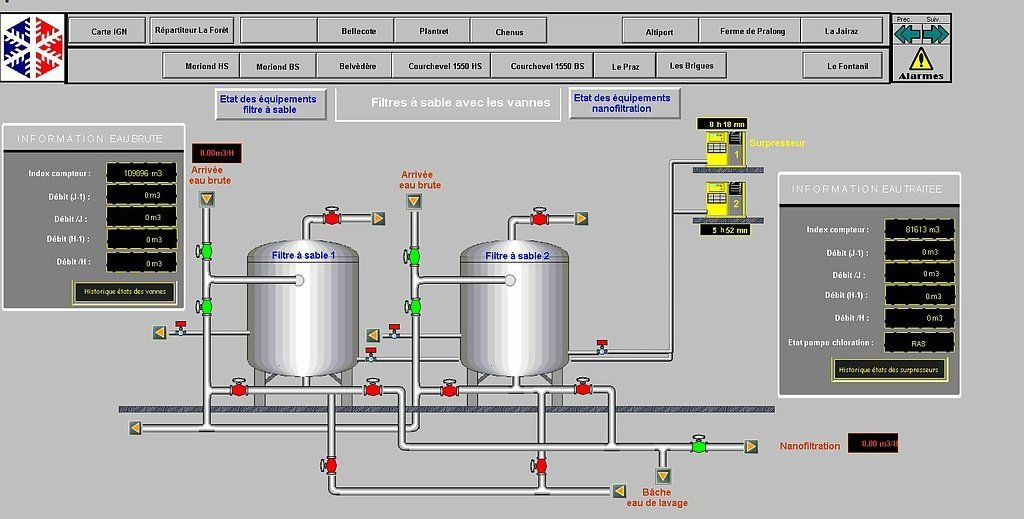Viewport: 1024px width, 519px height.
Task: Open the Carte IGN view
Action: [x=107, y=31]
